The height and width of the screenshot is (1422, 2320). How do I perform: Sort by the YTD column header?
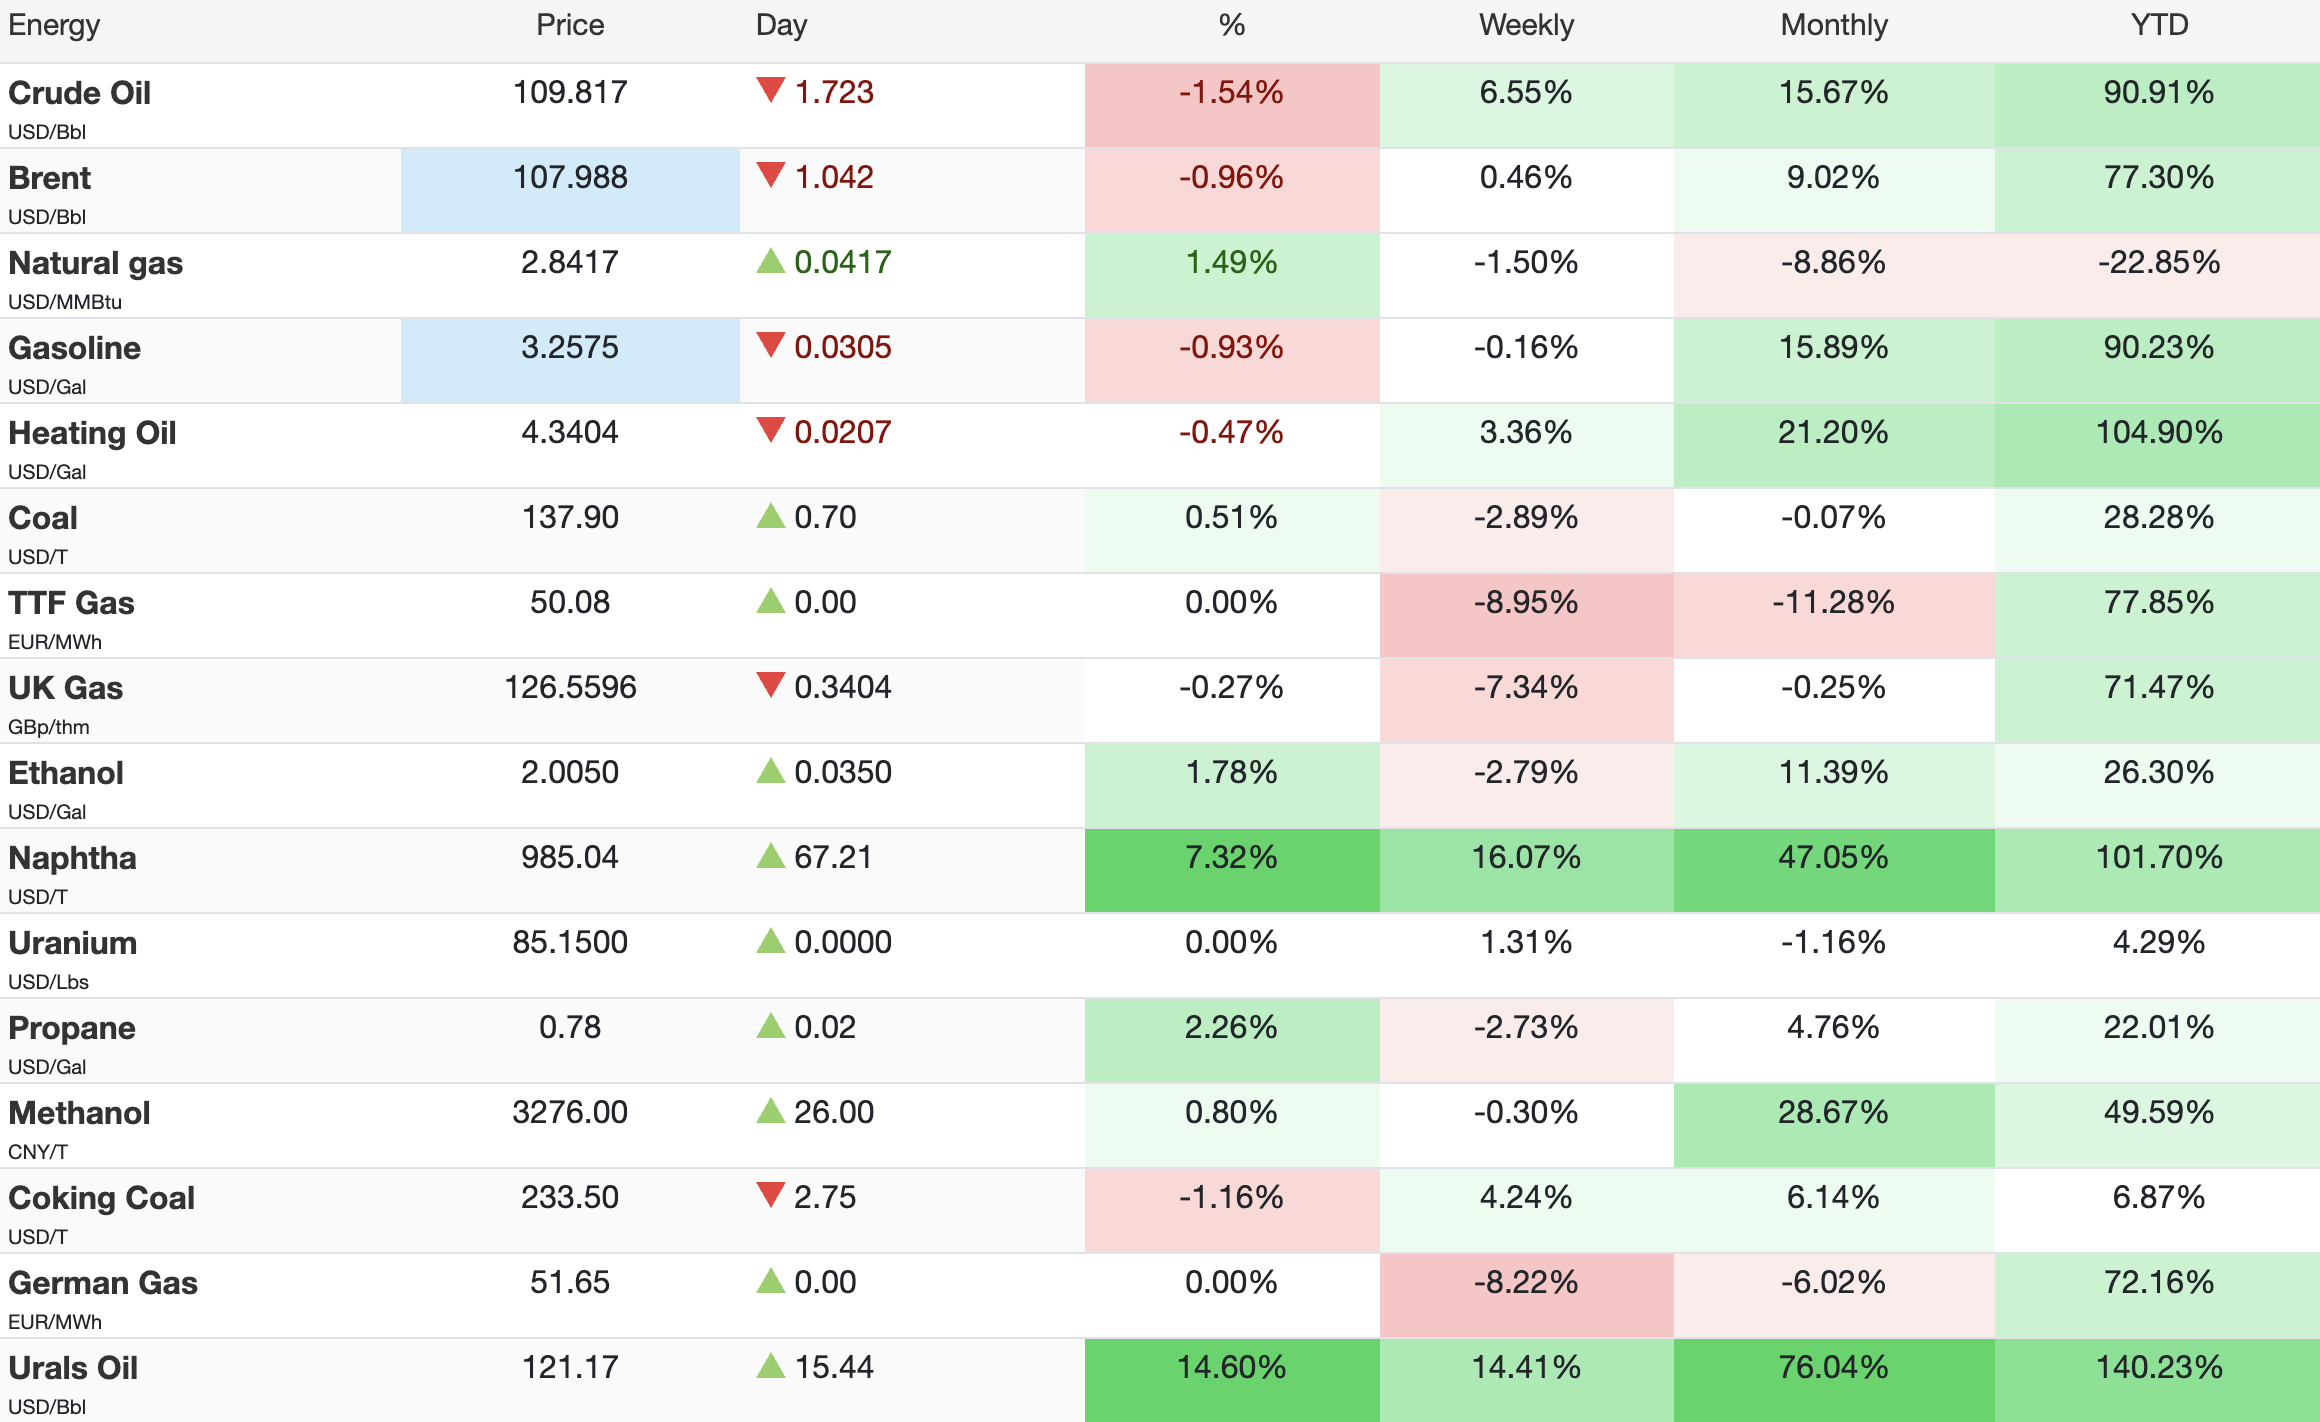coord(2158,25)
